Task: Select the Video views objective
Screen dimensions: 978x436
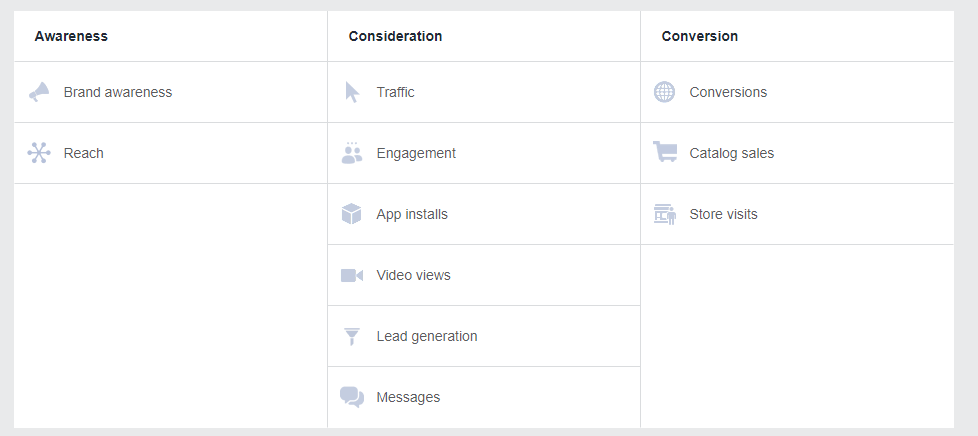Action: point(413,275)
